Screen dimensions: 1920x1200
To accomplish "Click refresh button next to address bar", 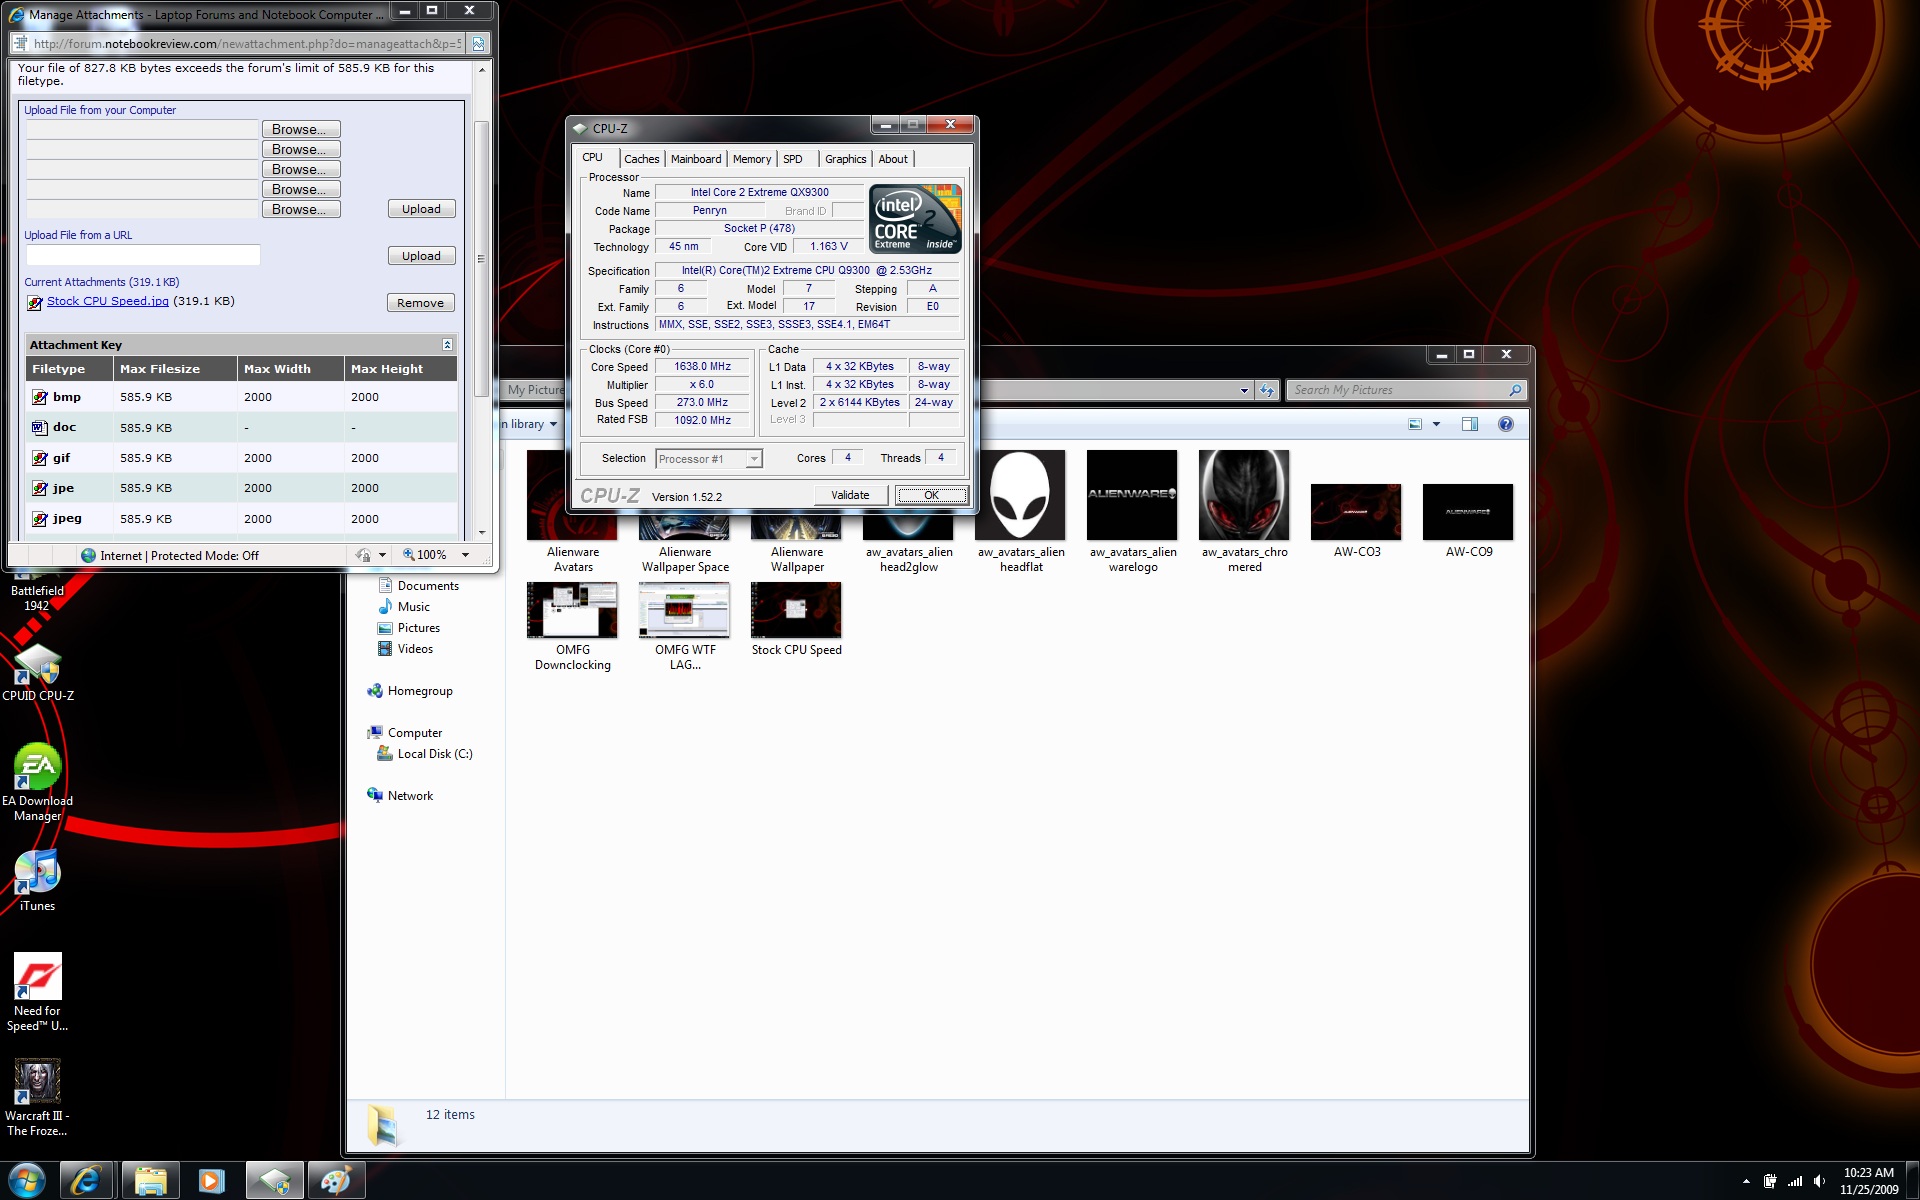I will tap(1267, 390).
